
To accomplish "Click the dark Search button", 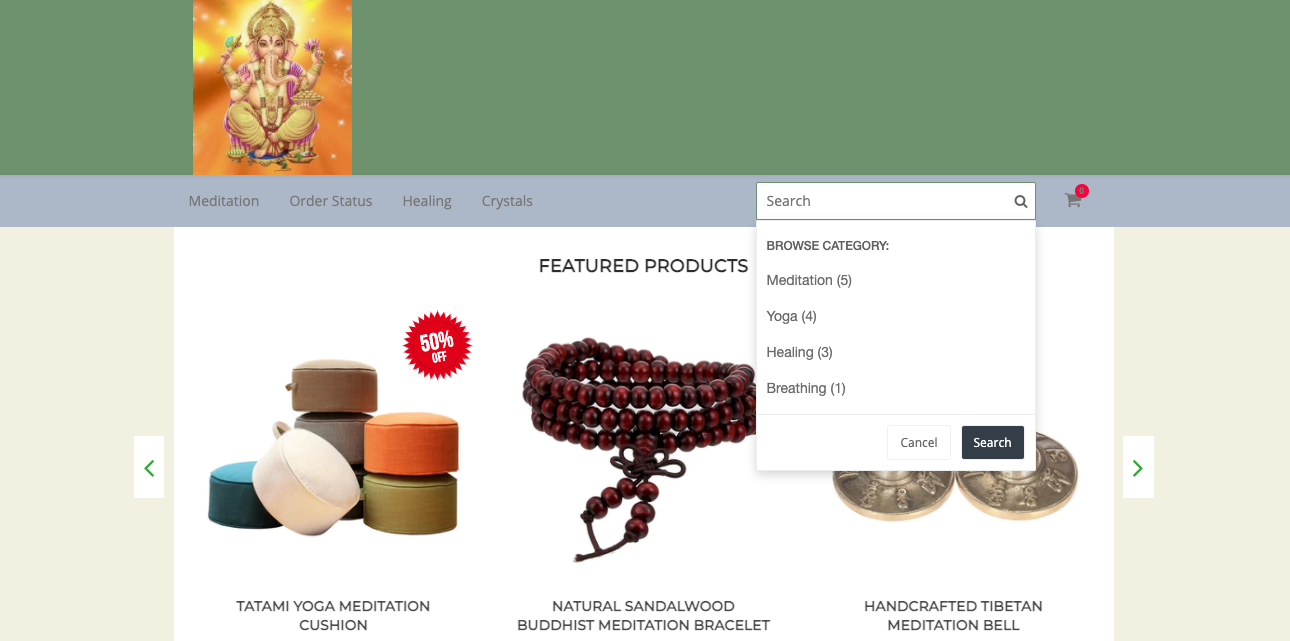I will pyautogui.click(x=993, y=442).
